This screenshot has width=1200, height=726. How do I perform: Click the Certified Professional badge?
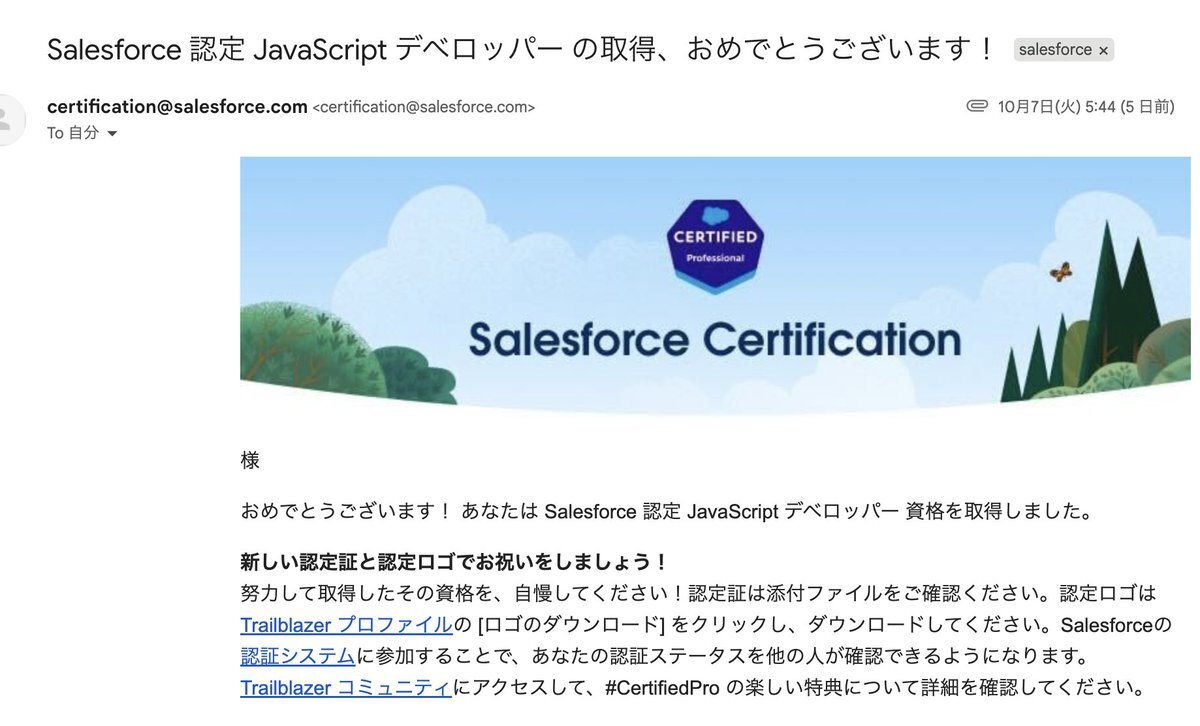tap(714, 246)
